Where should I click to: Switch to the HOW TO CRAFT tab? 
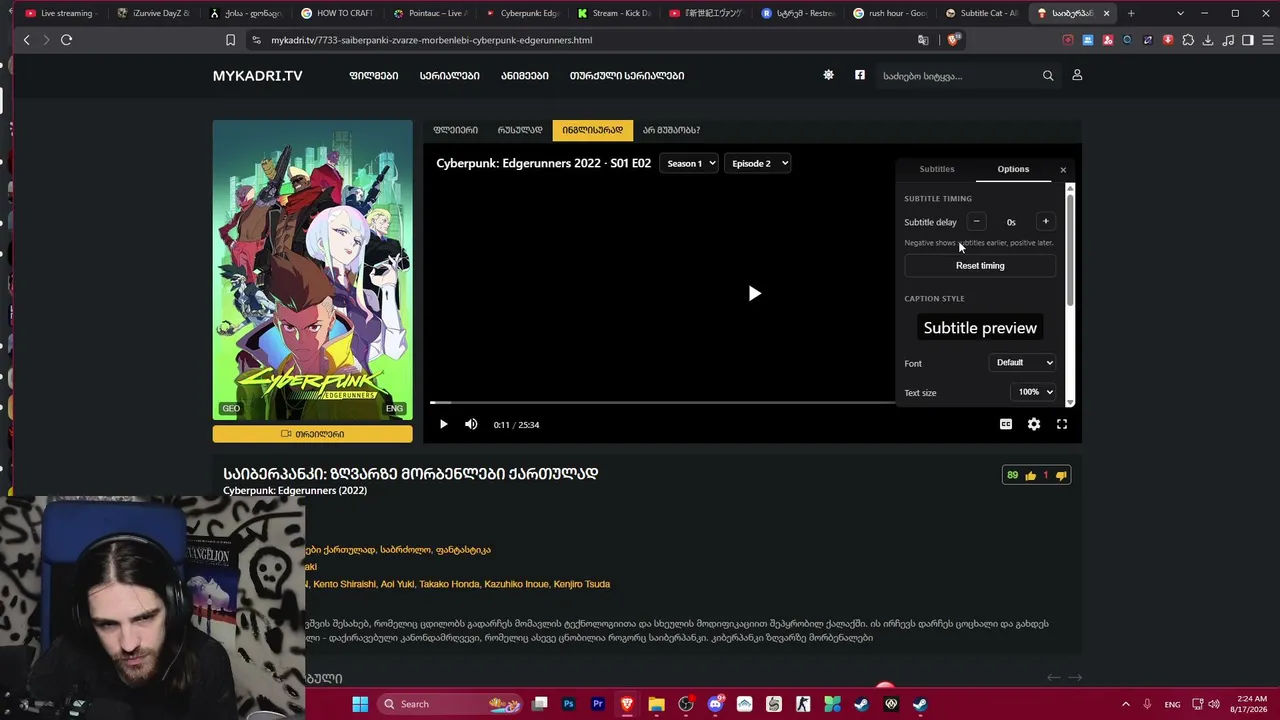pyautogui.click(x=336, y=13)
